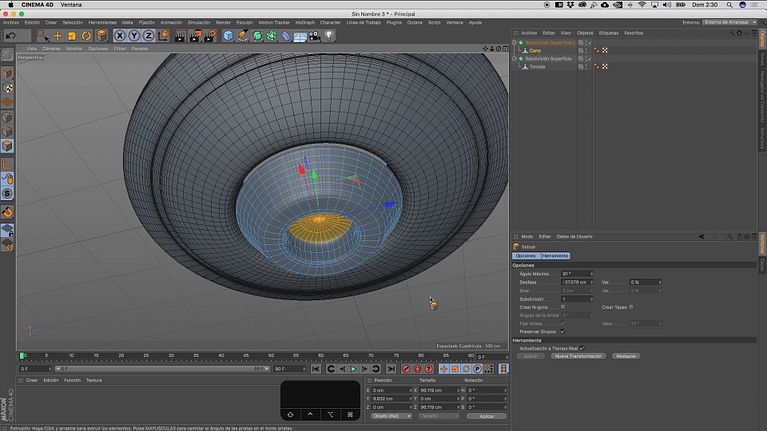The height and width of the screenshot is (431, 767).
Task: Enable the Crear N-gons checkbox
Action: pos(563,307)
